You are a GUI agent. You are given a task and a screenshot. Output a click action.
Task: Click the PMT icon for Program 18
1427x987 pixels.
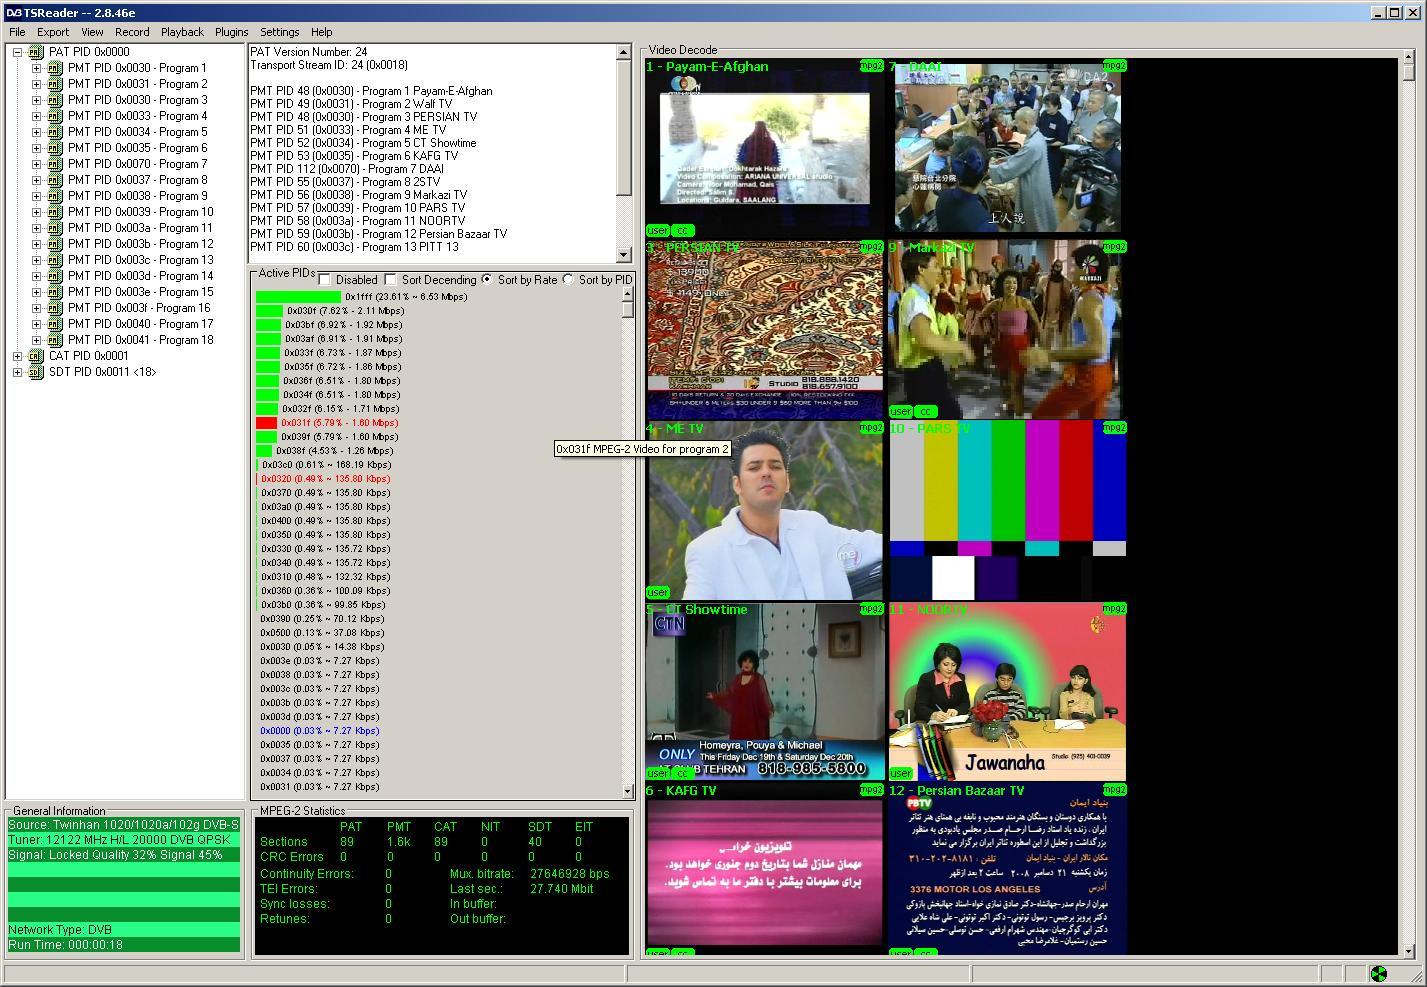55,340
